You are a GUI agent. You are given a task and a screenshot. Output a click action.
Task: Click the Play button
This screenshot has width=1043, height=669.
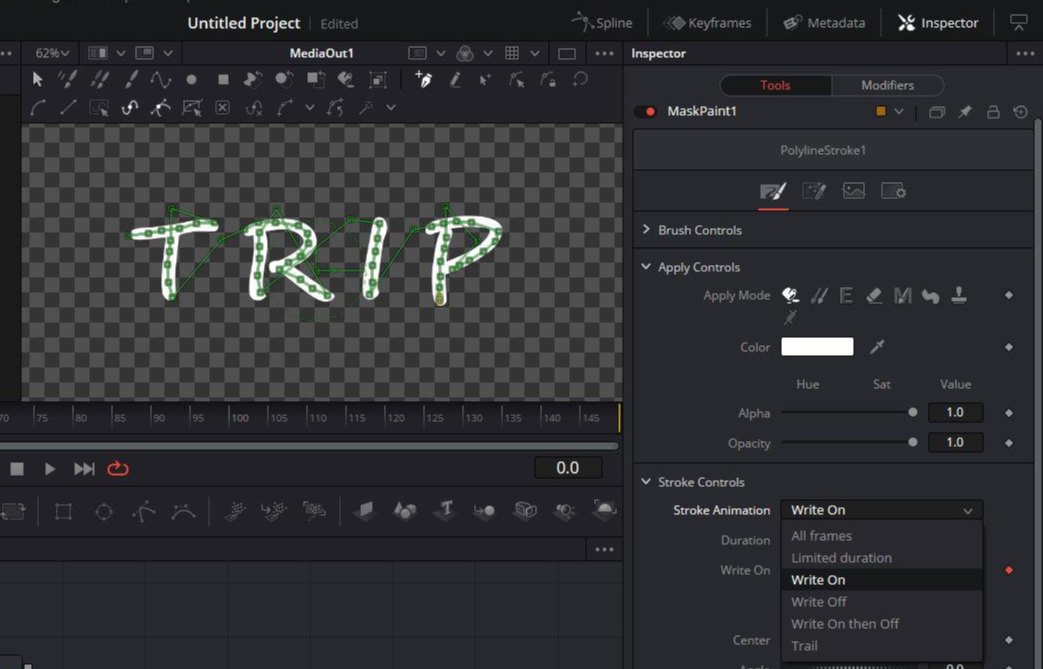pos(50,469)
